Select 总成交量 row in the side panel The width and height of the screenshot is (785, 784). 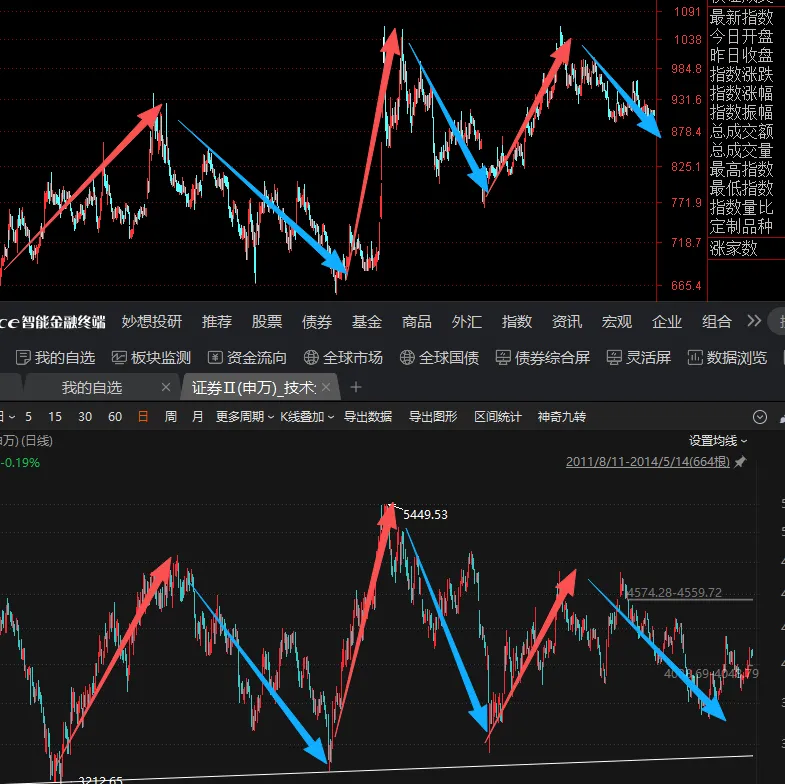[x=741, y=151]
